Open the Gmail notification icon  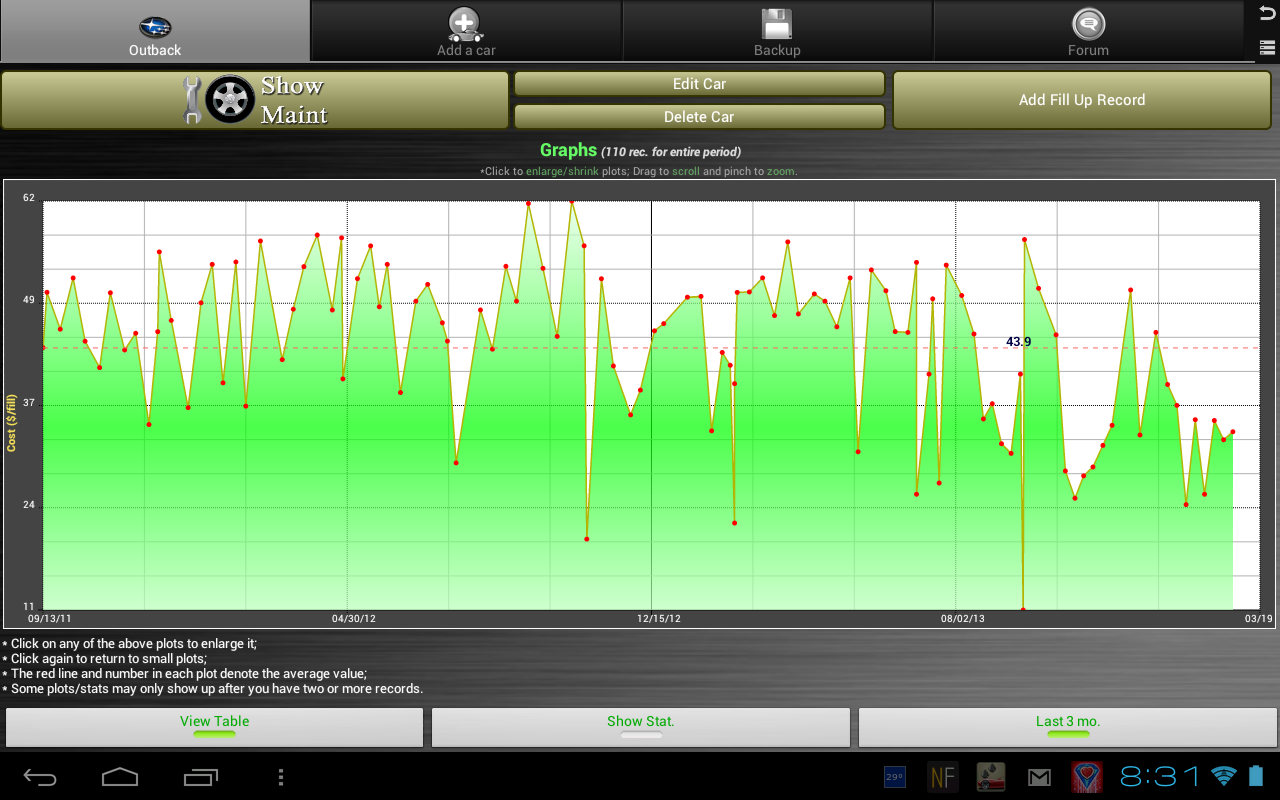pos(1040,777)
